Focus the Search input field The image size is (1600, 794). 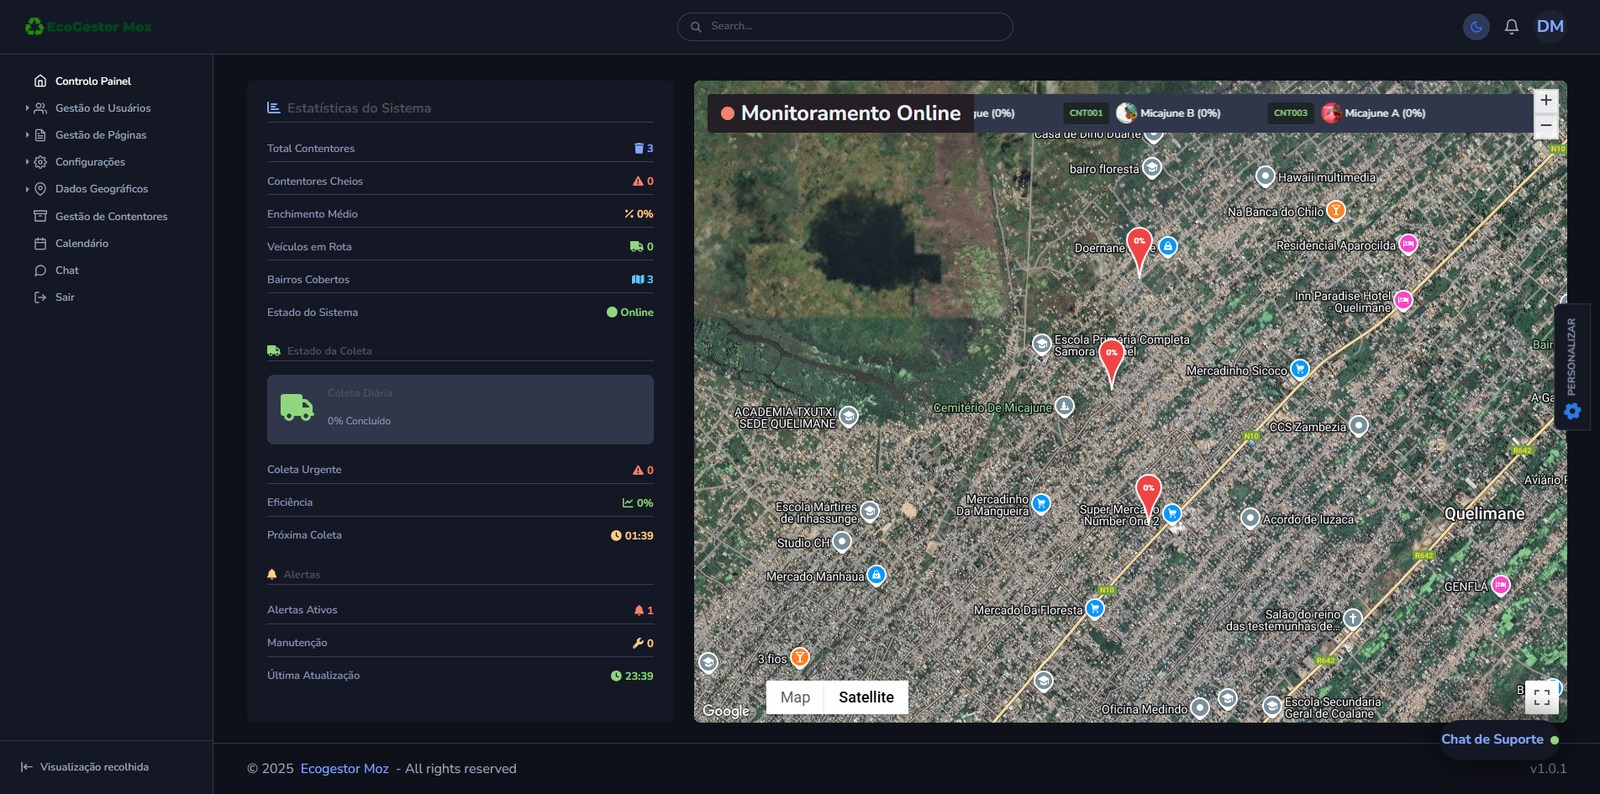[845, 27]
